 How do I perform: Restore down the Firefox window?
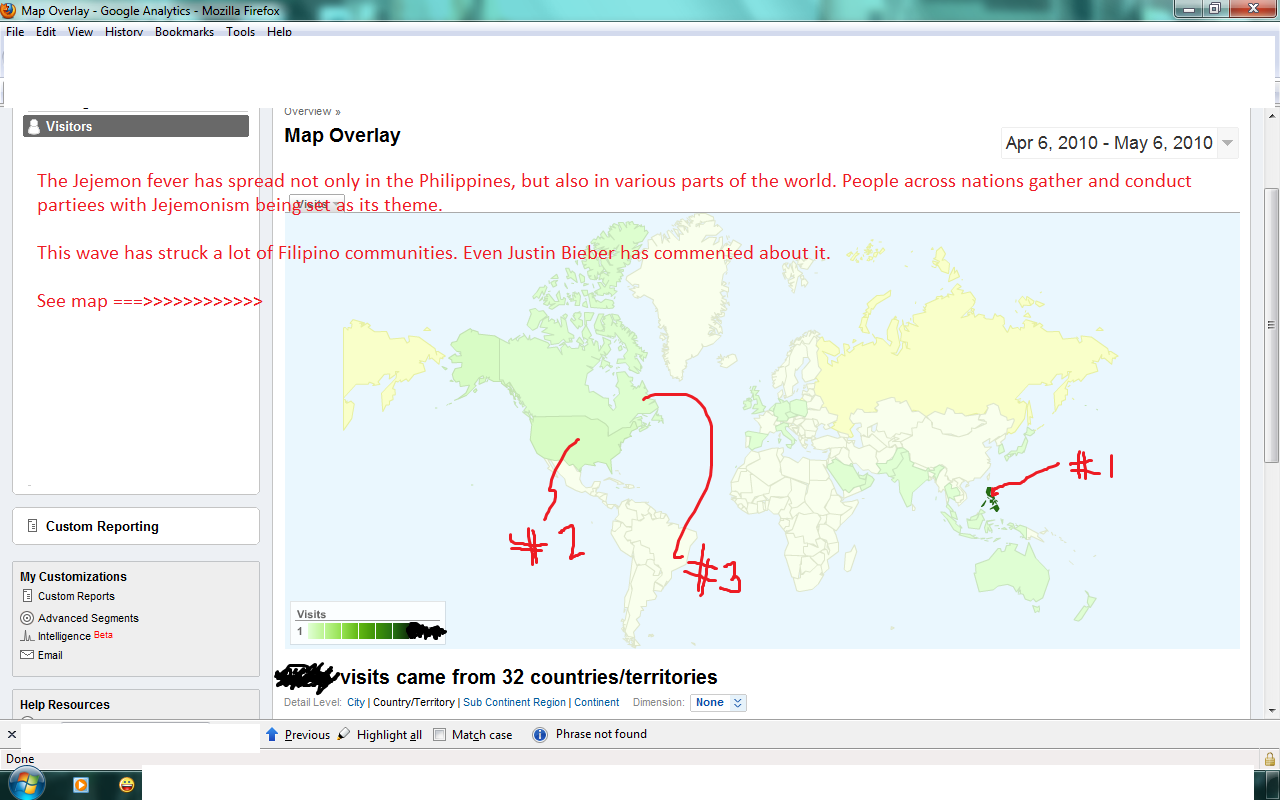pyautogui.click(x=1214, y=8)
